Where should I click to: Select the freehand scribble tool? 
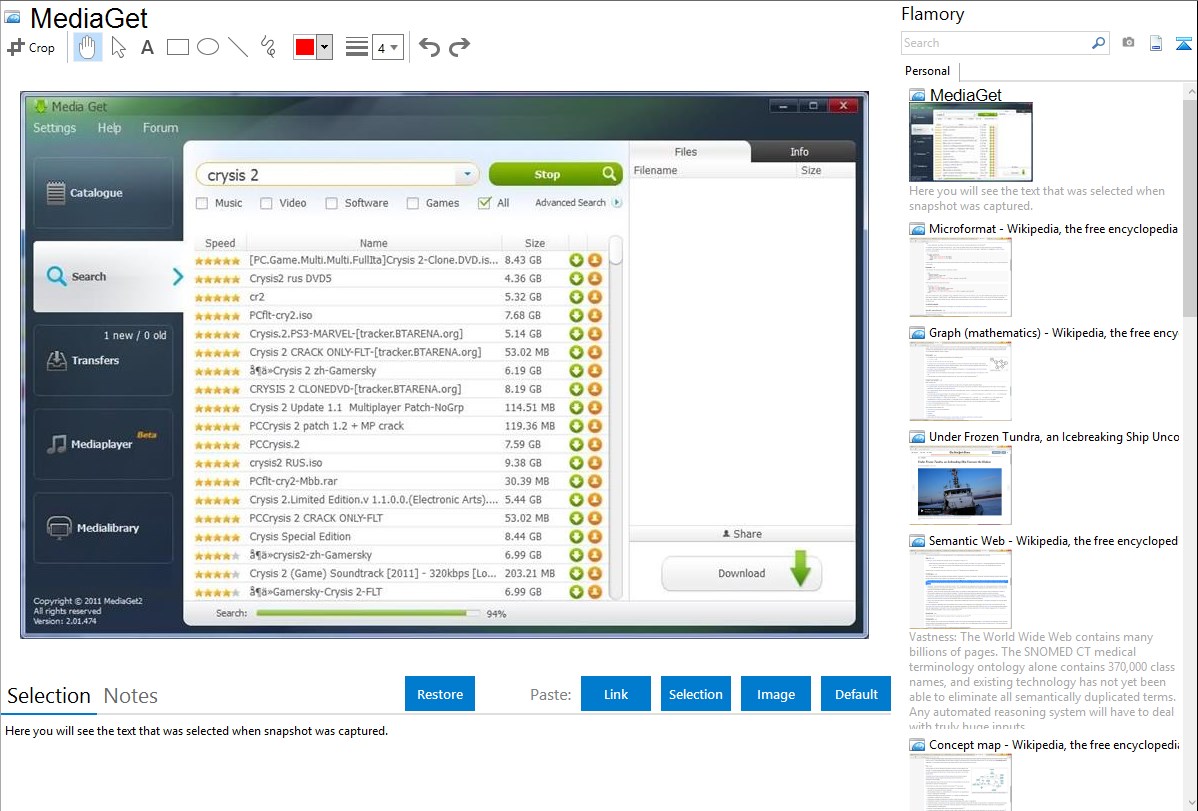268,47
